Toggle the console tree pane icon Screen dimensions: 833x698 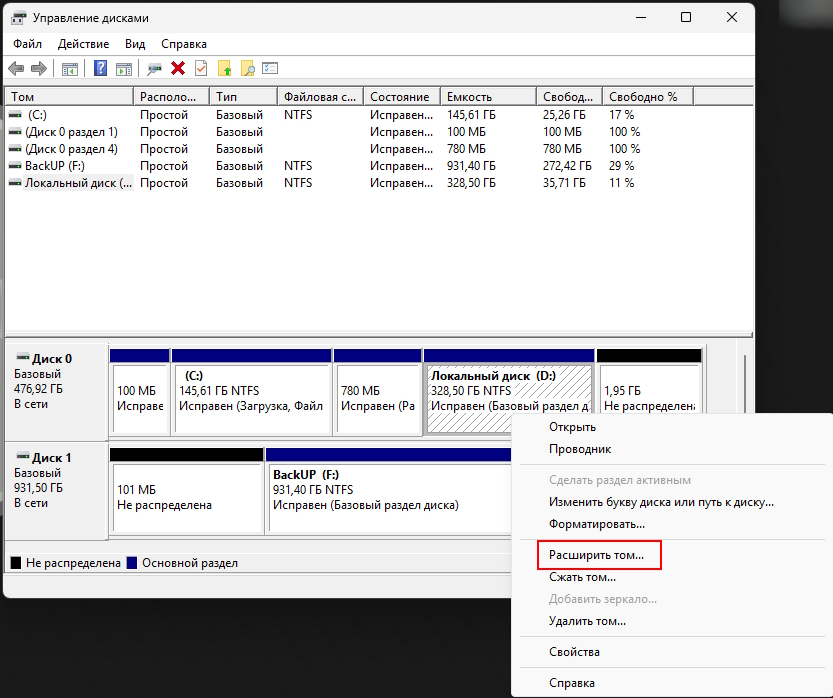[x=70, y=69]
